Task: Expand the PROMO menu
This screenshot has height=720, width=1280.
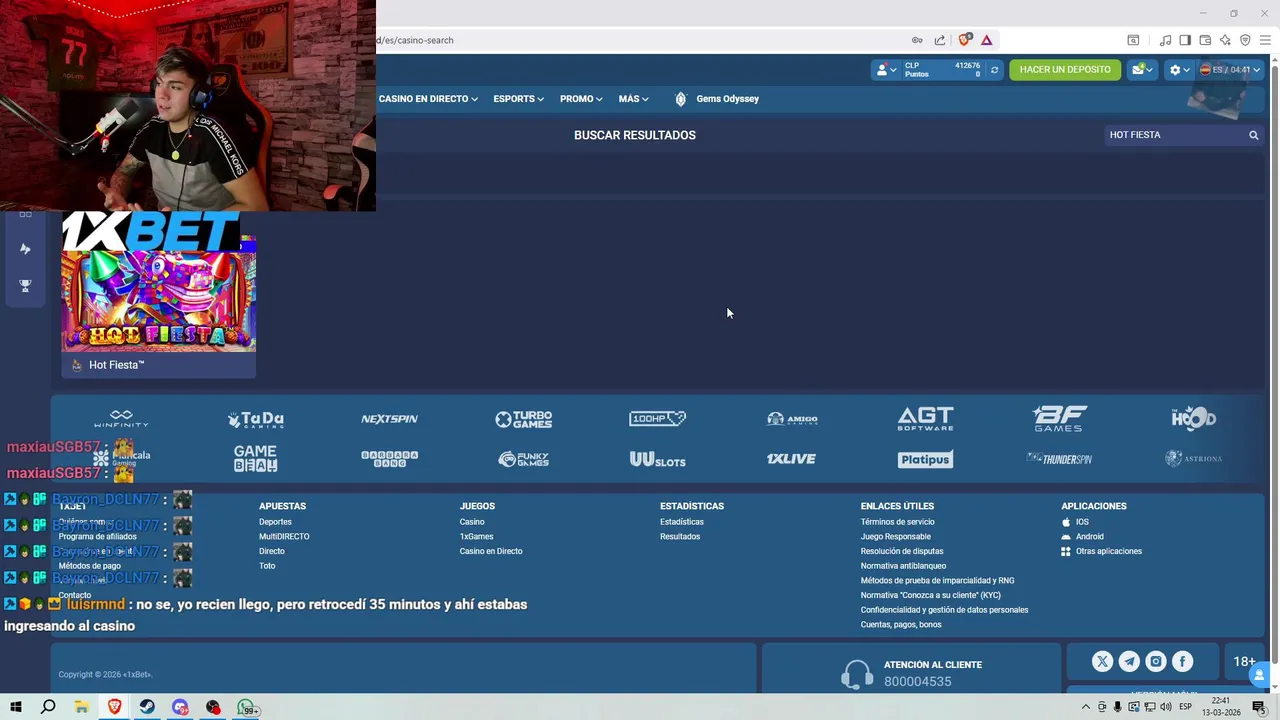Action: [x=581, y=99]
